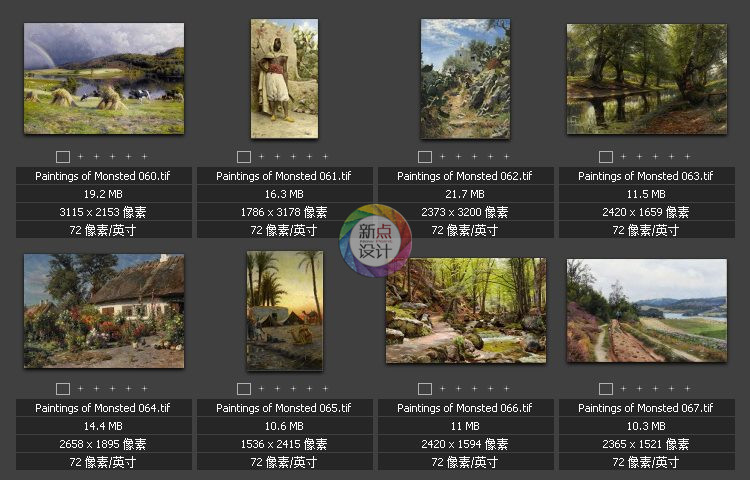Click the 2658 x 1895 dimensions text
The image size is (750, 480).
coord(103,444)
